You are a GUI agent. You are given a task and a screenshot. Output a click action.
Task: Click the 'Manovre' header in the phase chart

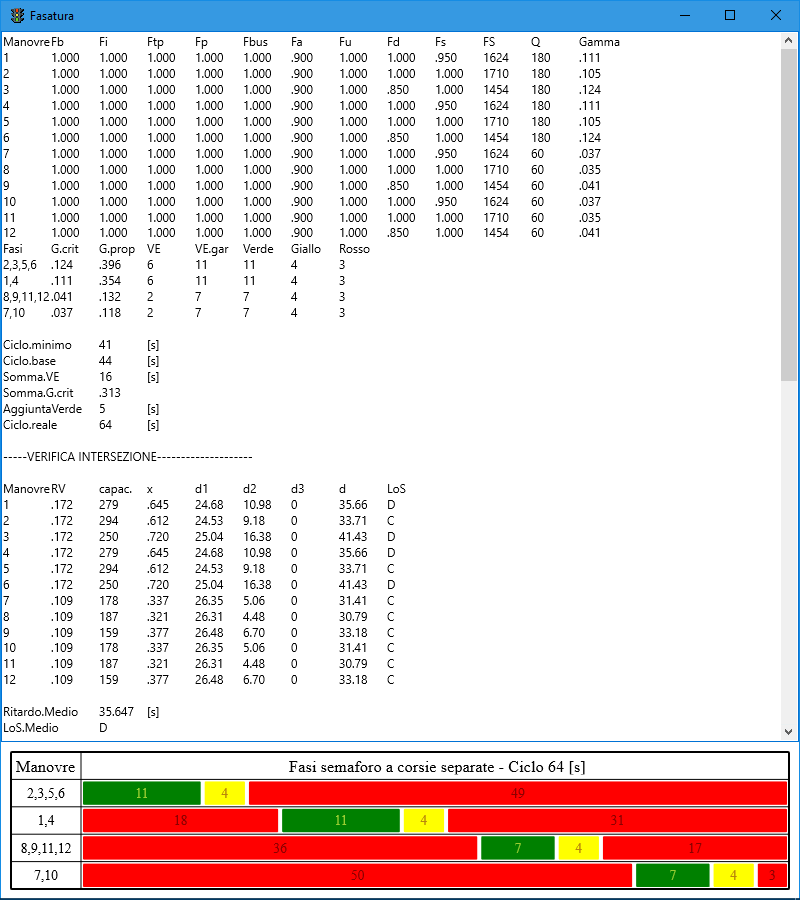(x=45, y=766)
